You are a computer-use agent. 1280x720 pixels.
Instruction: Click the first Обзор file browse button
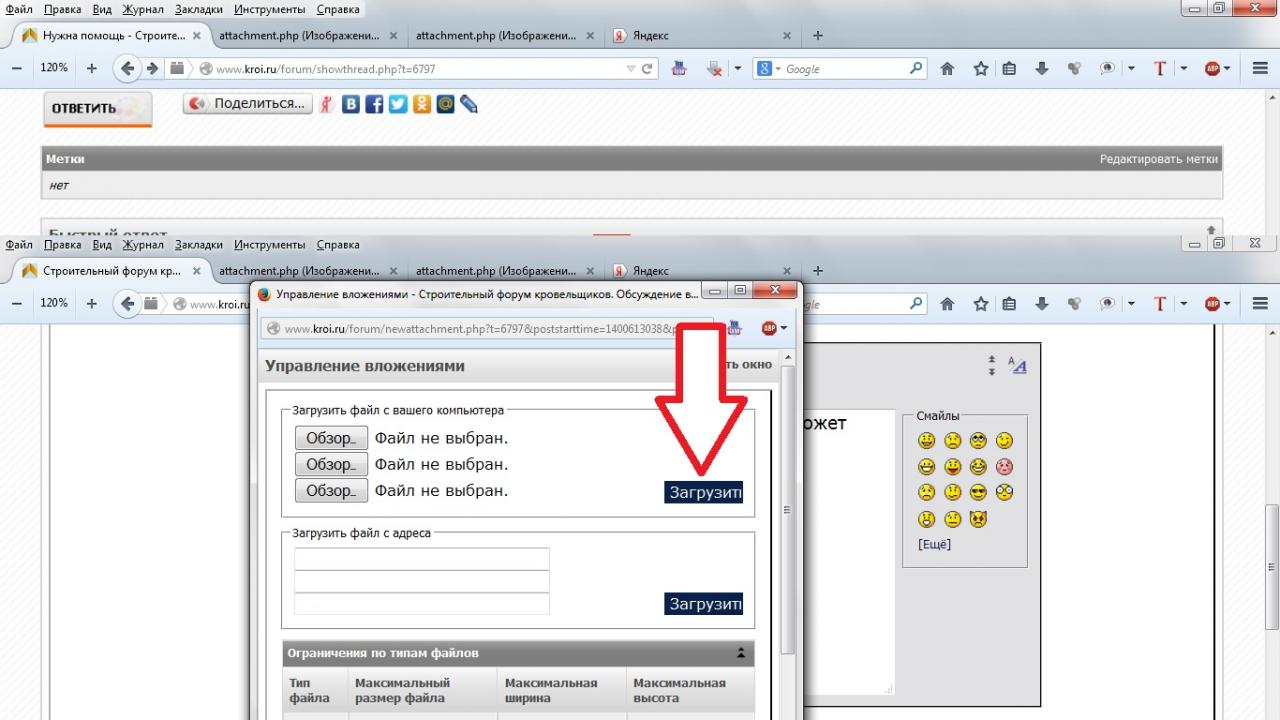331,438
